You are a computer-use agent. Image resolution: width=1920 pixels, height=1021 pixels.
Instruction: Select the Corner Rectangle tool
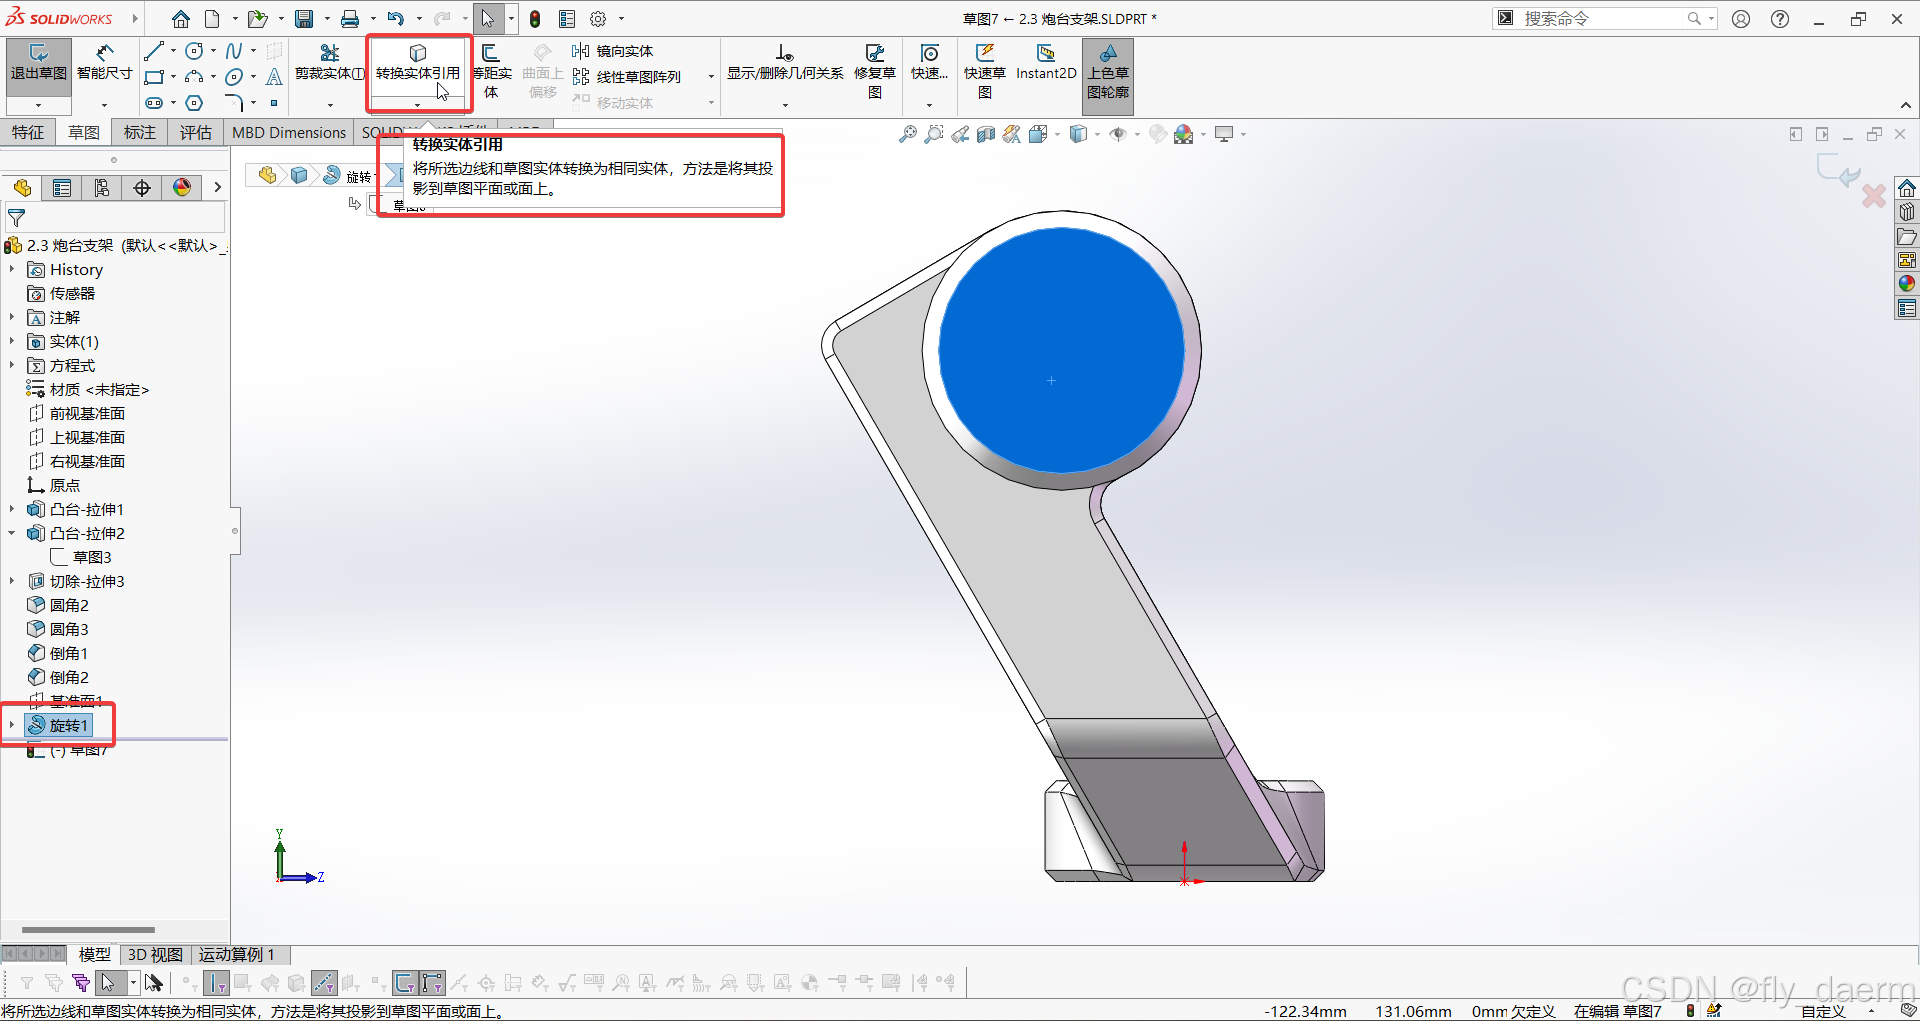point(154,77)
